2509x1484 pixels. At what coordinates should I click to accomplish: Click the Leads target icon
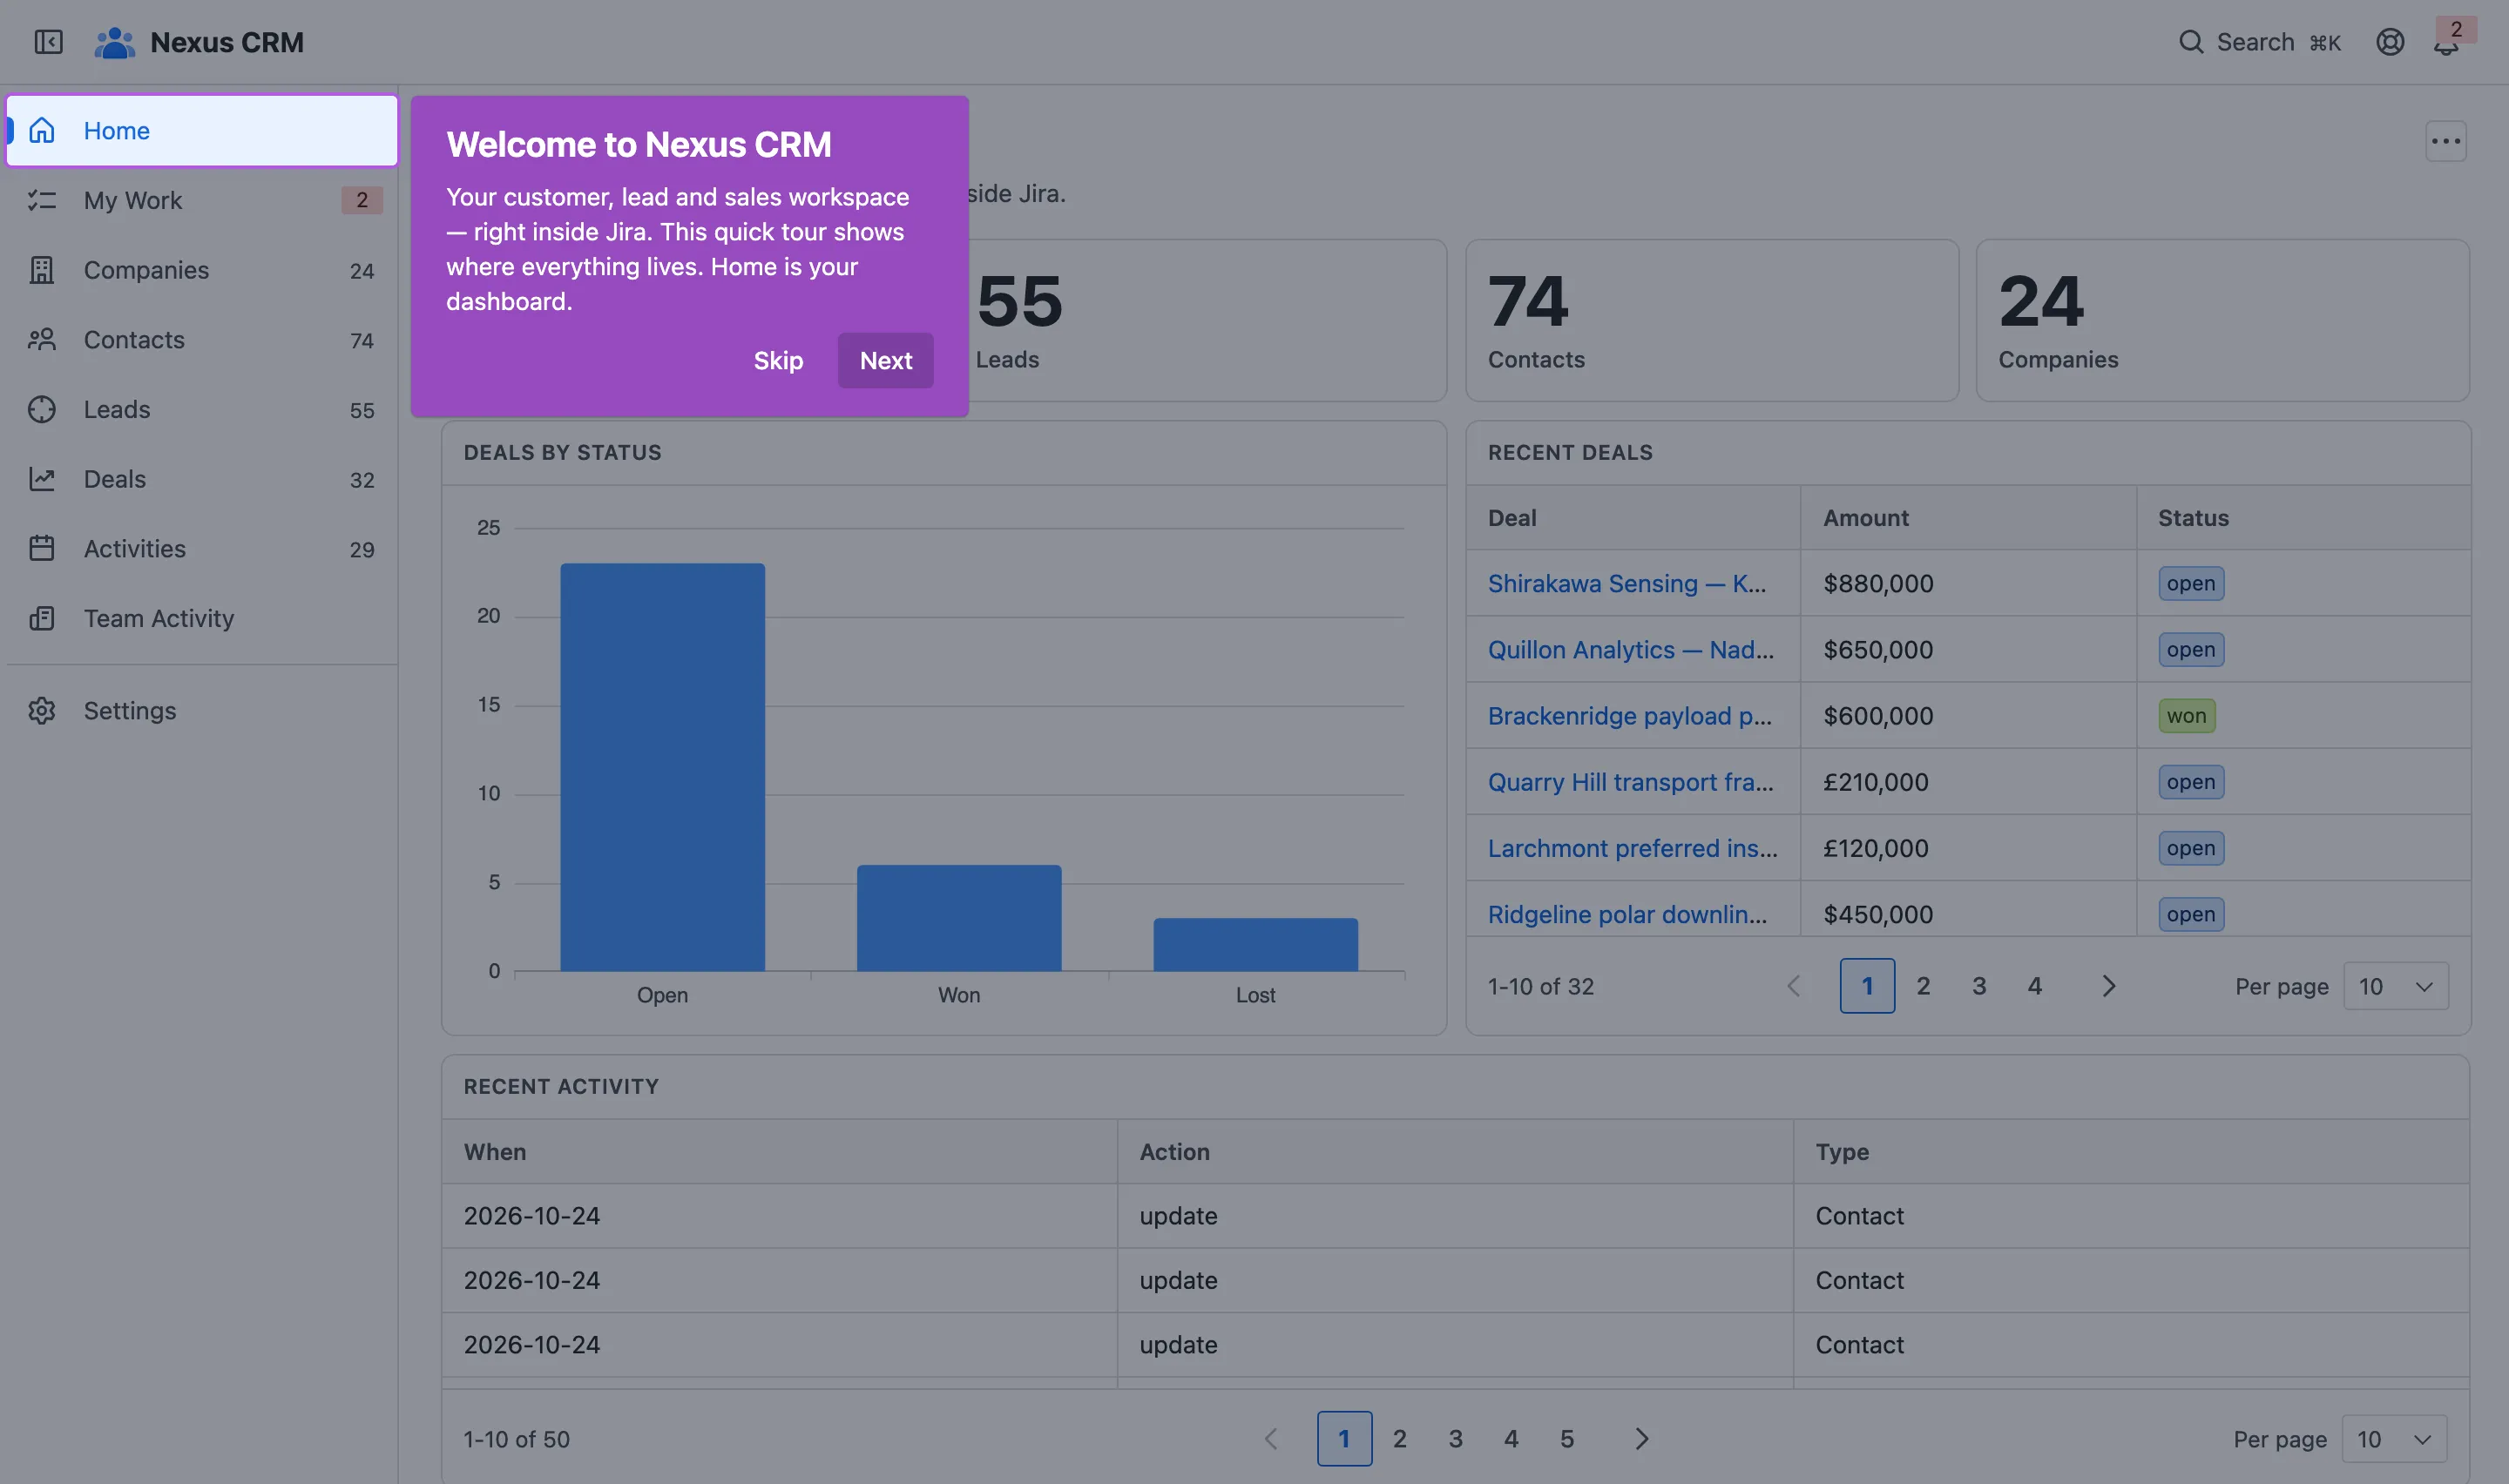42,409
